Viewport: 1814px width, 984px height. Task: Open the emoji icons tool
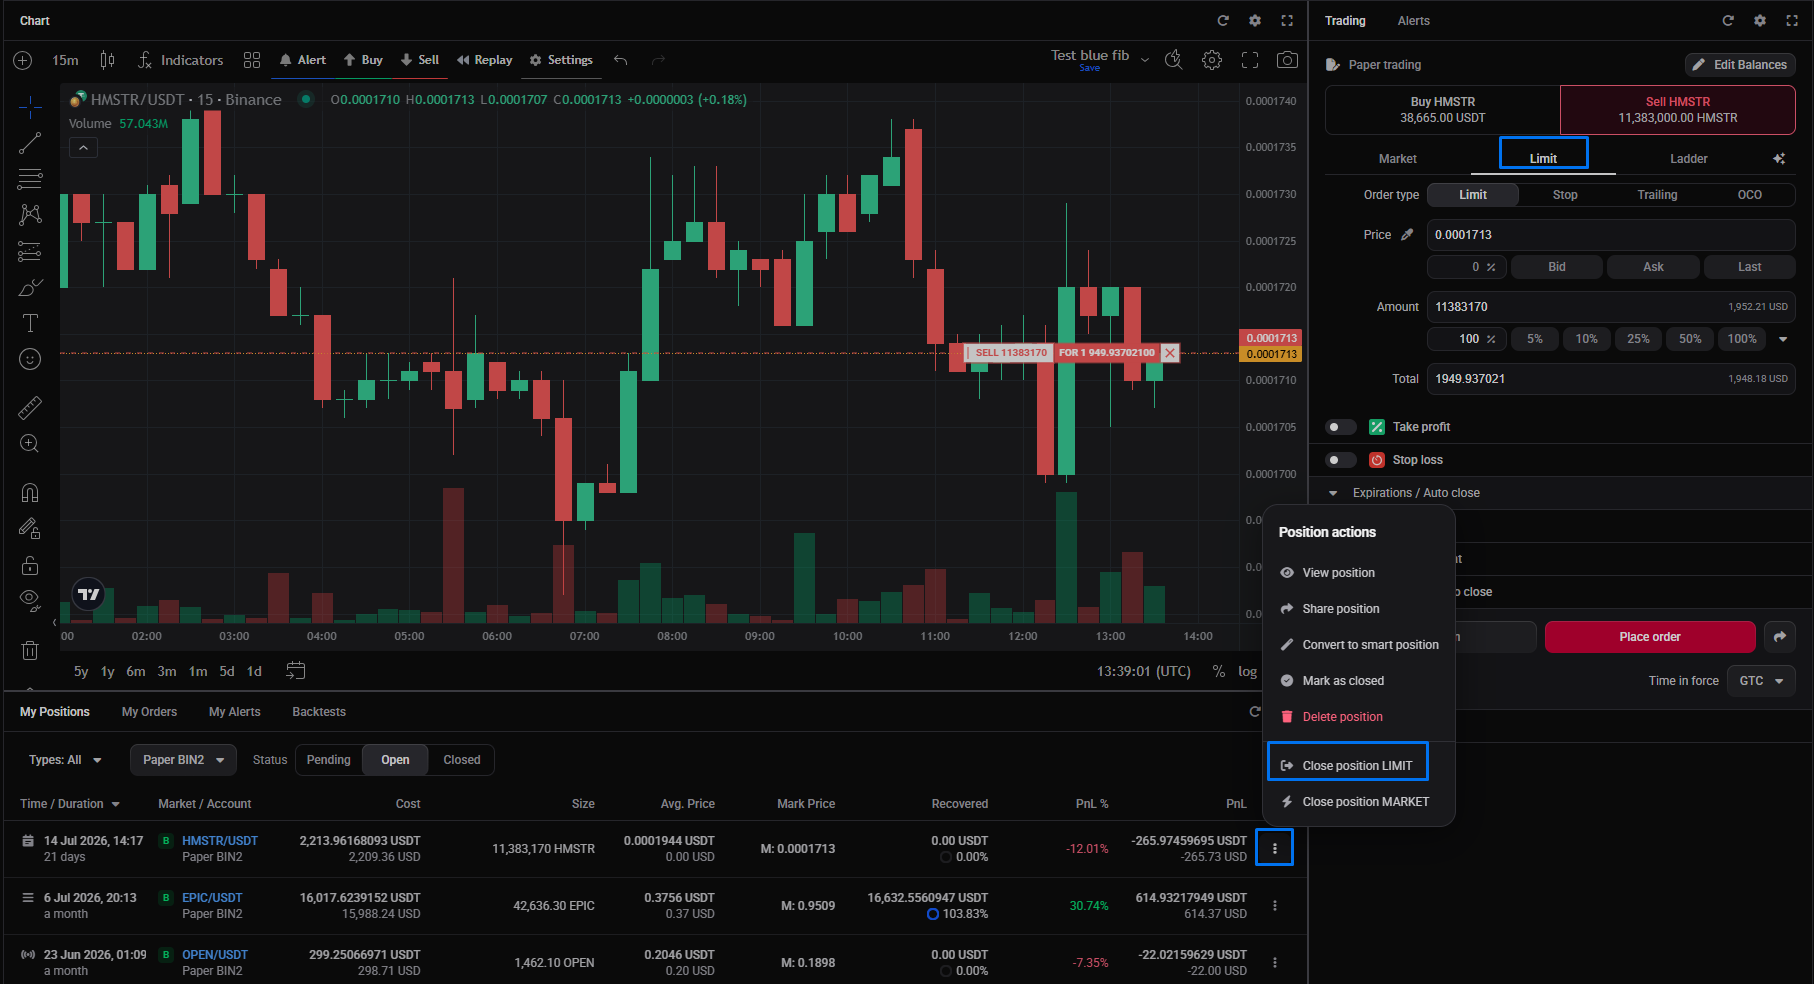pos(30,359)
